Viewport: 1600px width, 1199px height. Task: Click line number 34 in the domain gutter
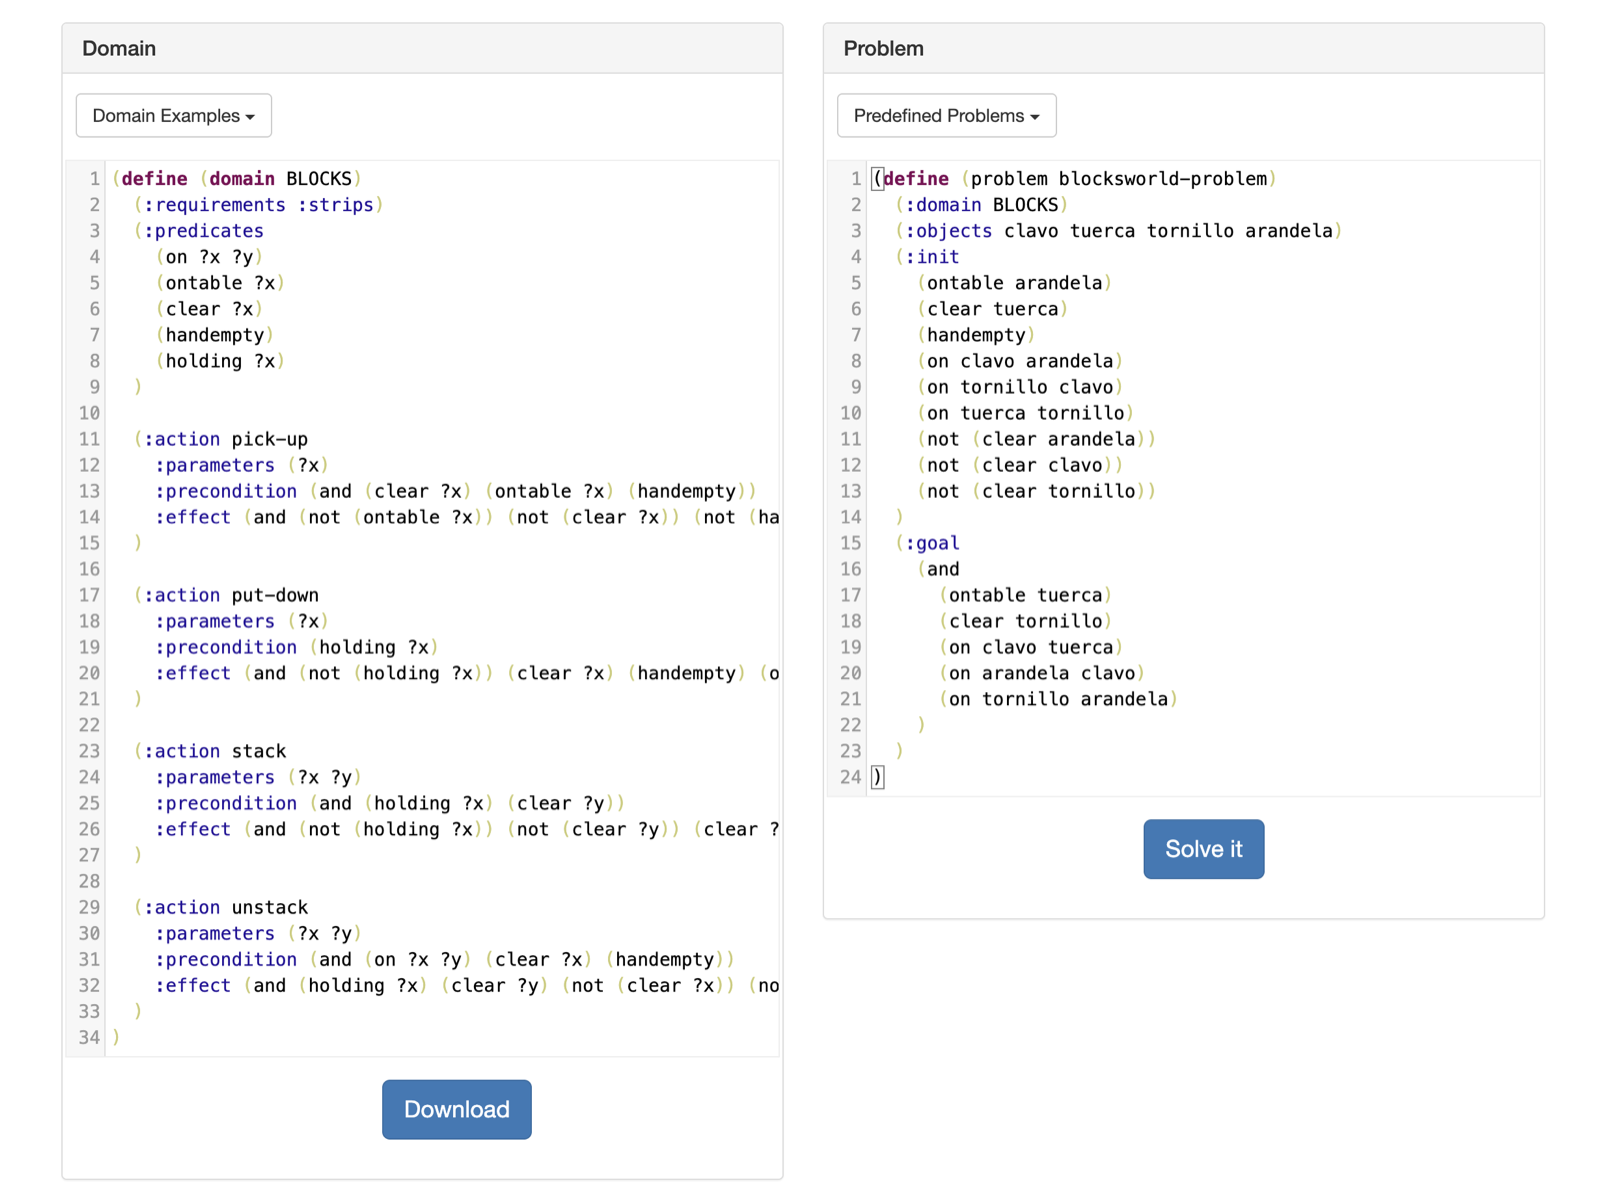click(89, 1037)
